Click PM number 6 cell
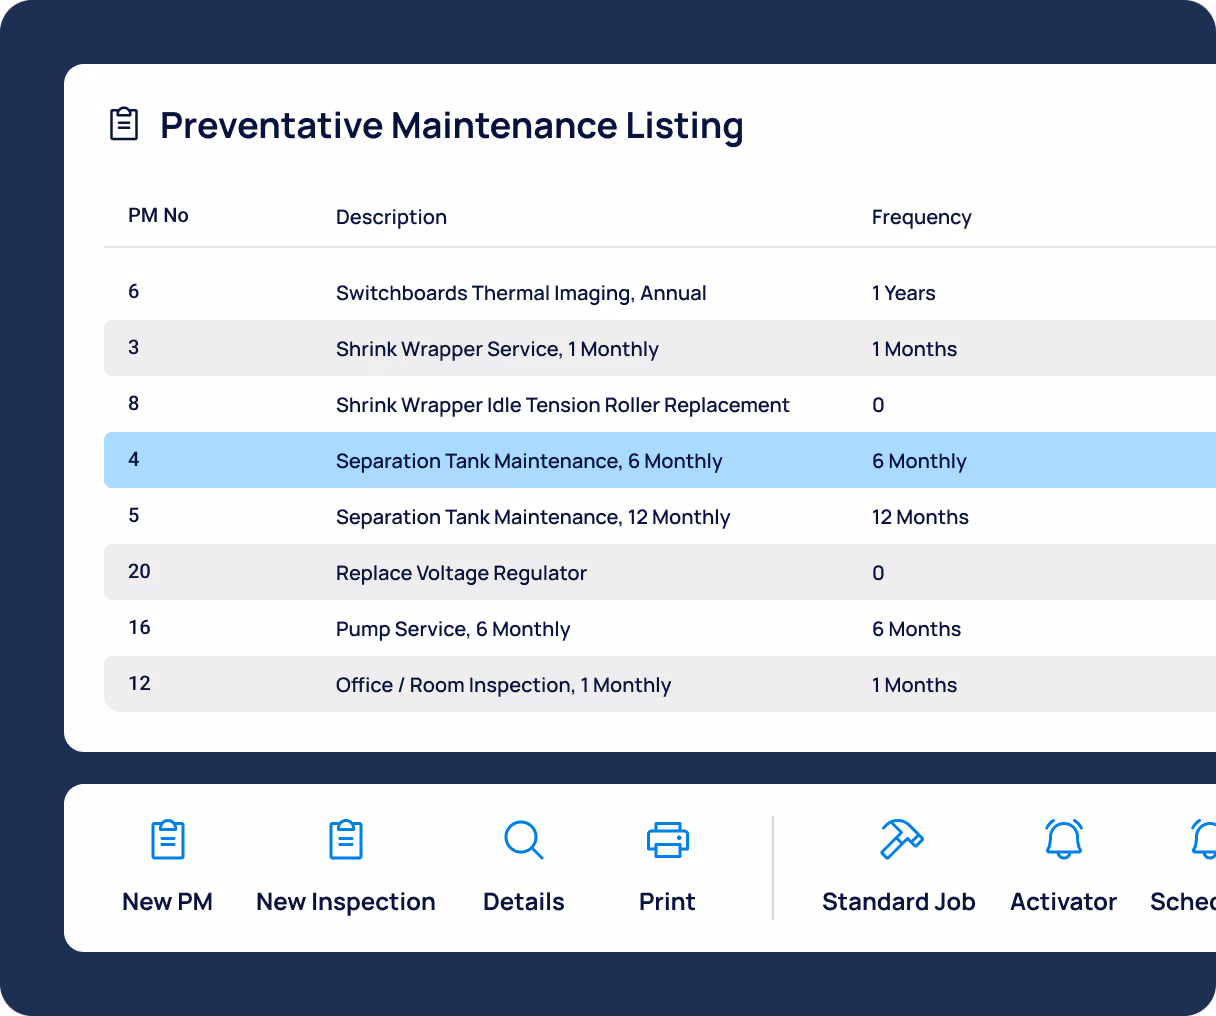Screen dimensions: 1216x1016 134,292
